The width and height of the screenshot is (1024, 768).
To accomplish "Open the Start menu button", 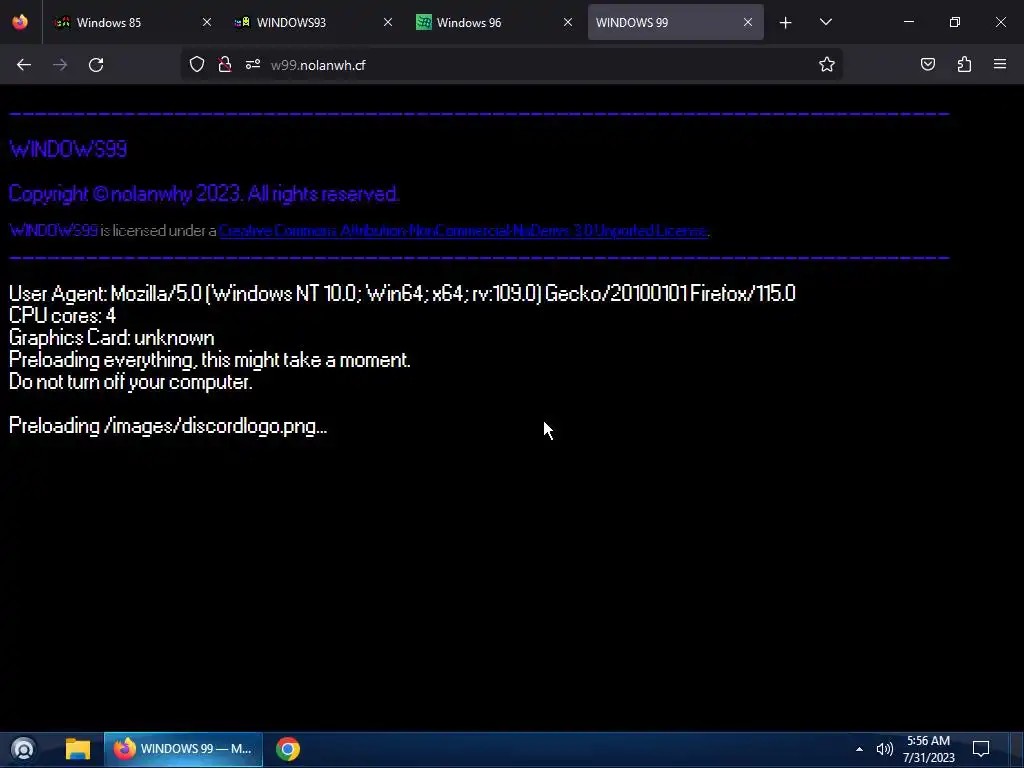I will [x=23, y=749].
